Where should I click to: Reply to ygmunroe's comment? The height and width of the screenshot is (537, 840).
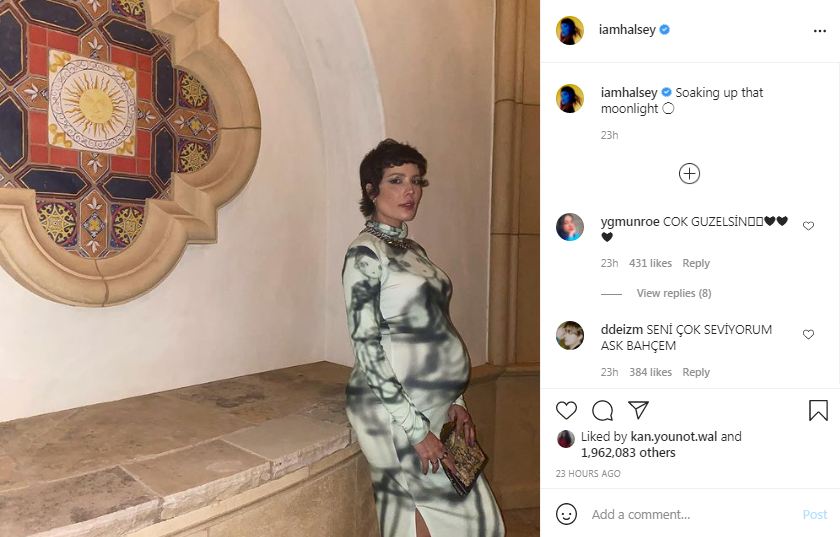[x=696, y=263]
